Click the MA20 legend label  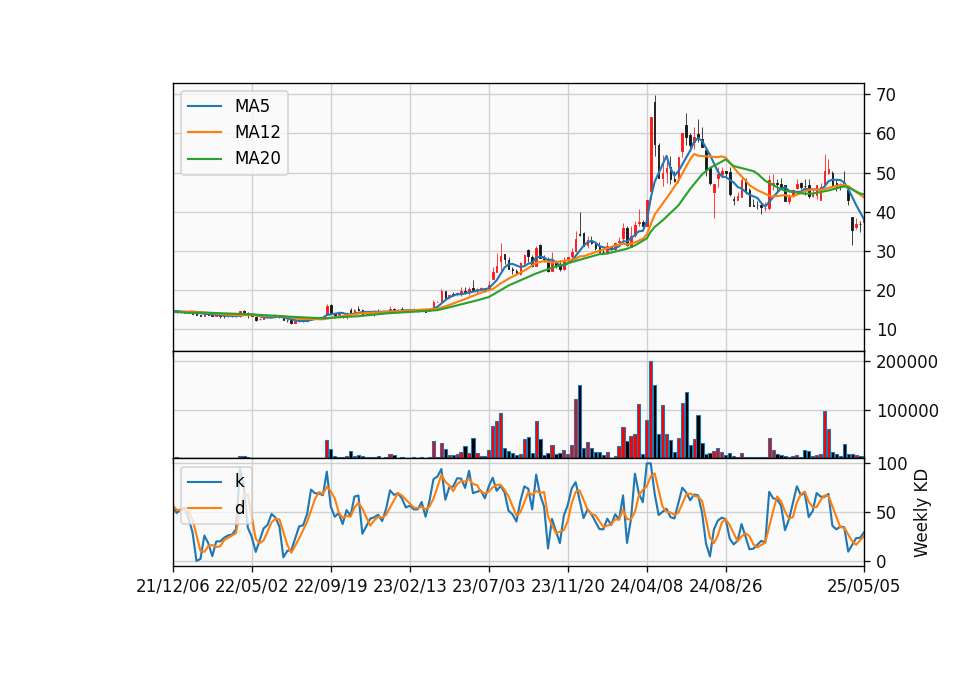tap(257, 158)
